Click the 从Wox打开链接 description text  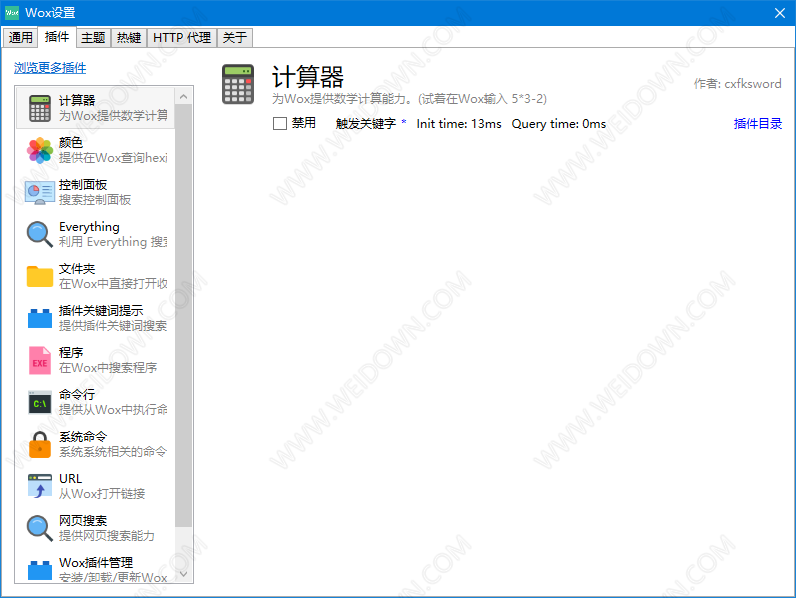click(x=102, y=493)
